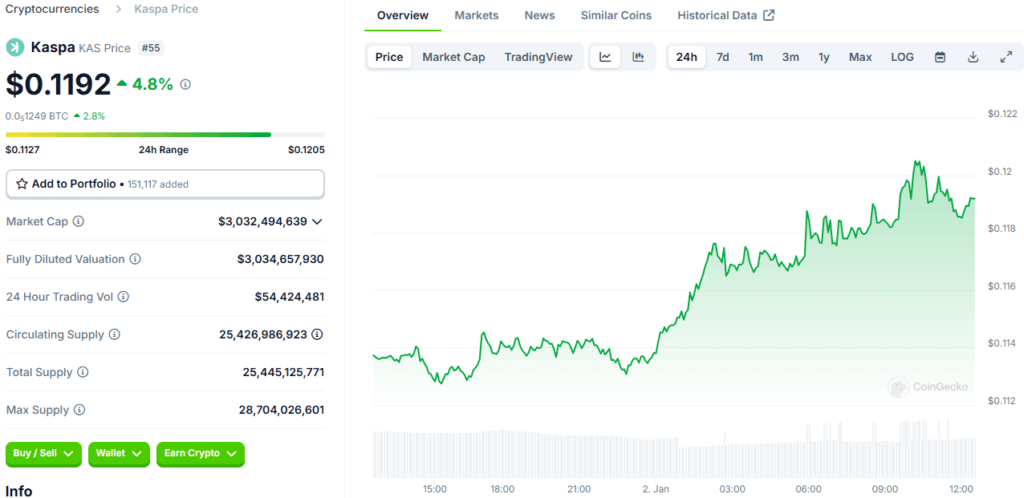This screenshot has height=498, width=1024.
Task: Open the Buy / Sell dropdown
Action: point(43,454)
